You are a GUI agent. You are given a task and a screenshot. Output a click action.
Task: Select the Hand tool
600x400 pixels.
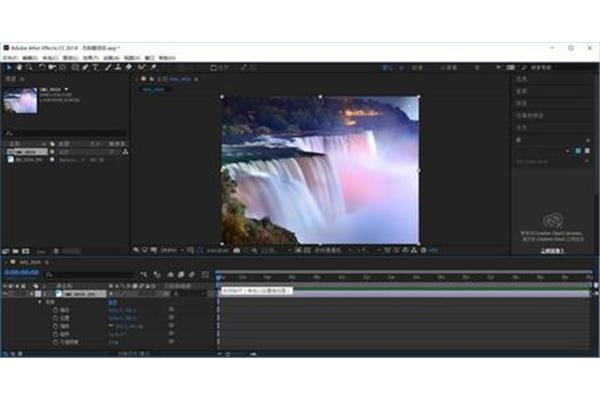click(19, 67)
